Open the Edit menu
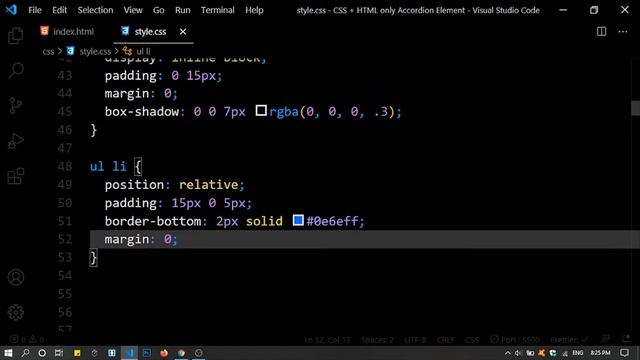 [60, 10]
